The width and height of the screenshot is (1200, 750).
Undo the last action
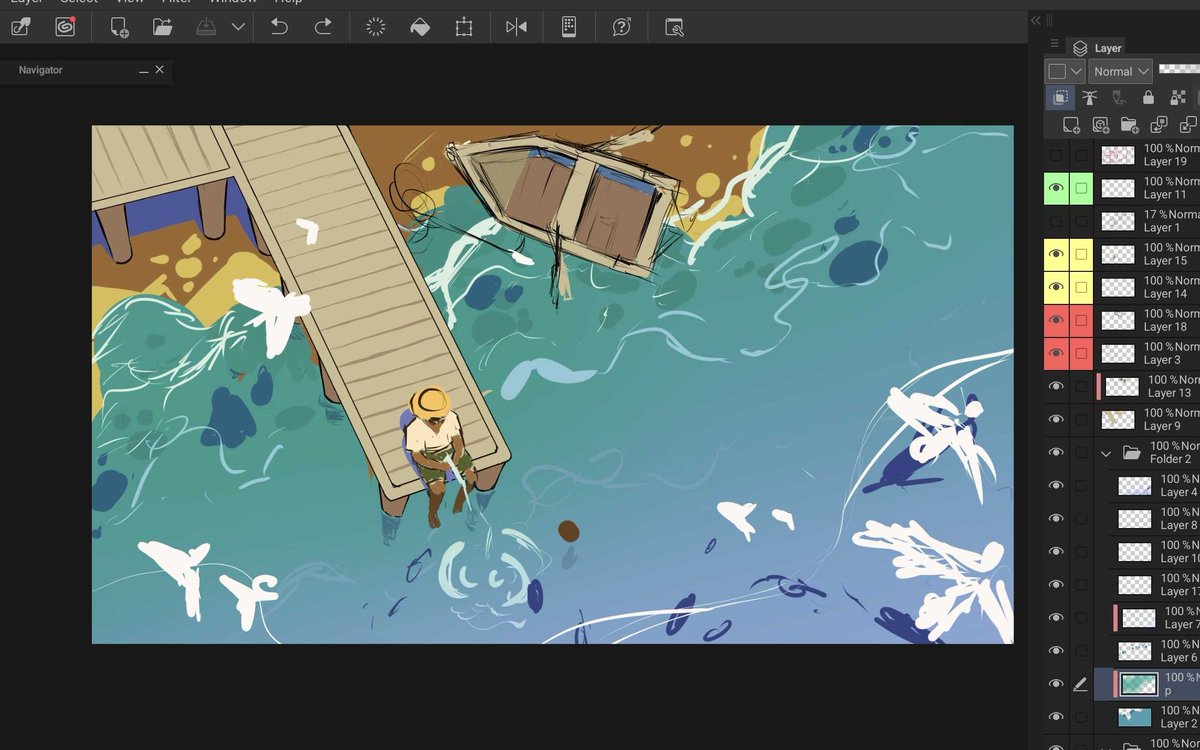[x=279, y=28]
